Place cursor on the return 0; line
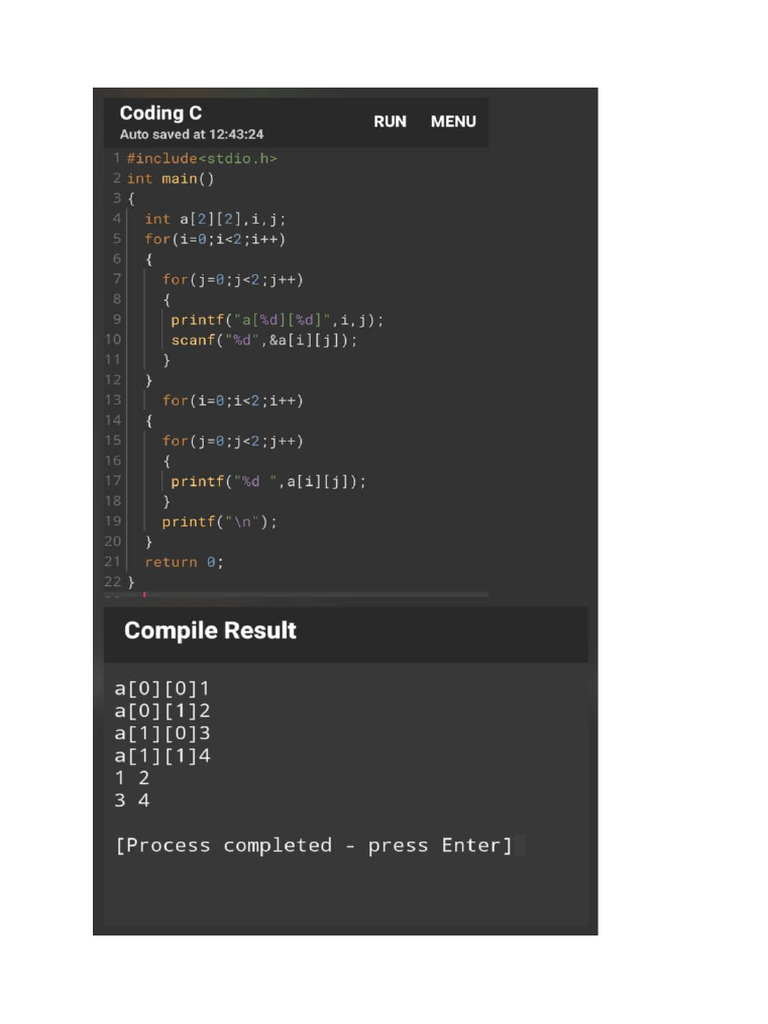The width and height of the screenshot is (768, 1024). pyautogui.click(x=184, y=562)
